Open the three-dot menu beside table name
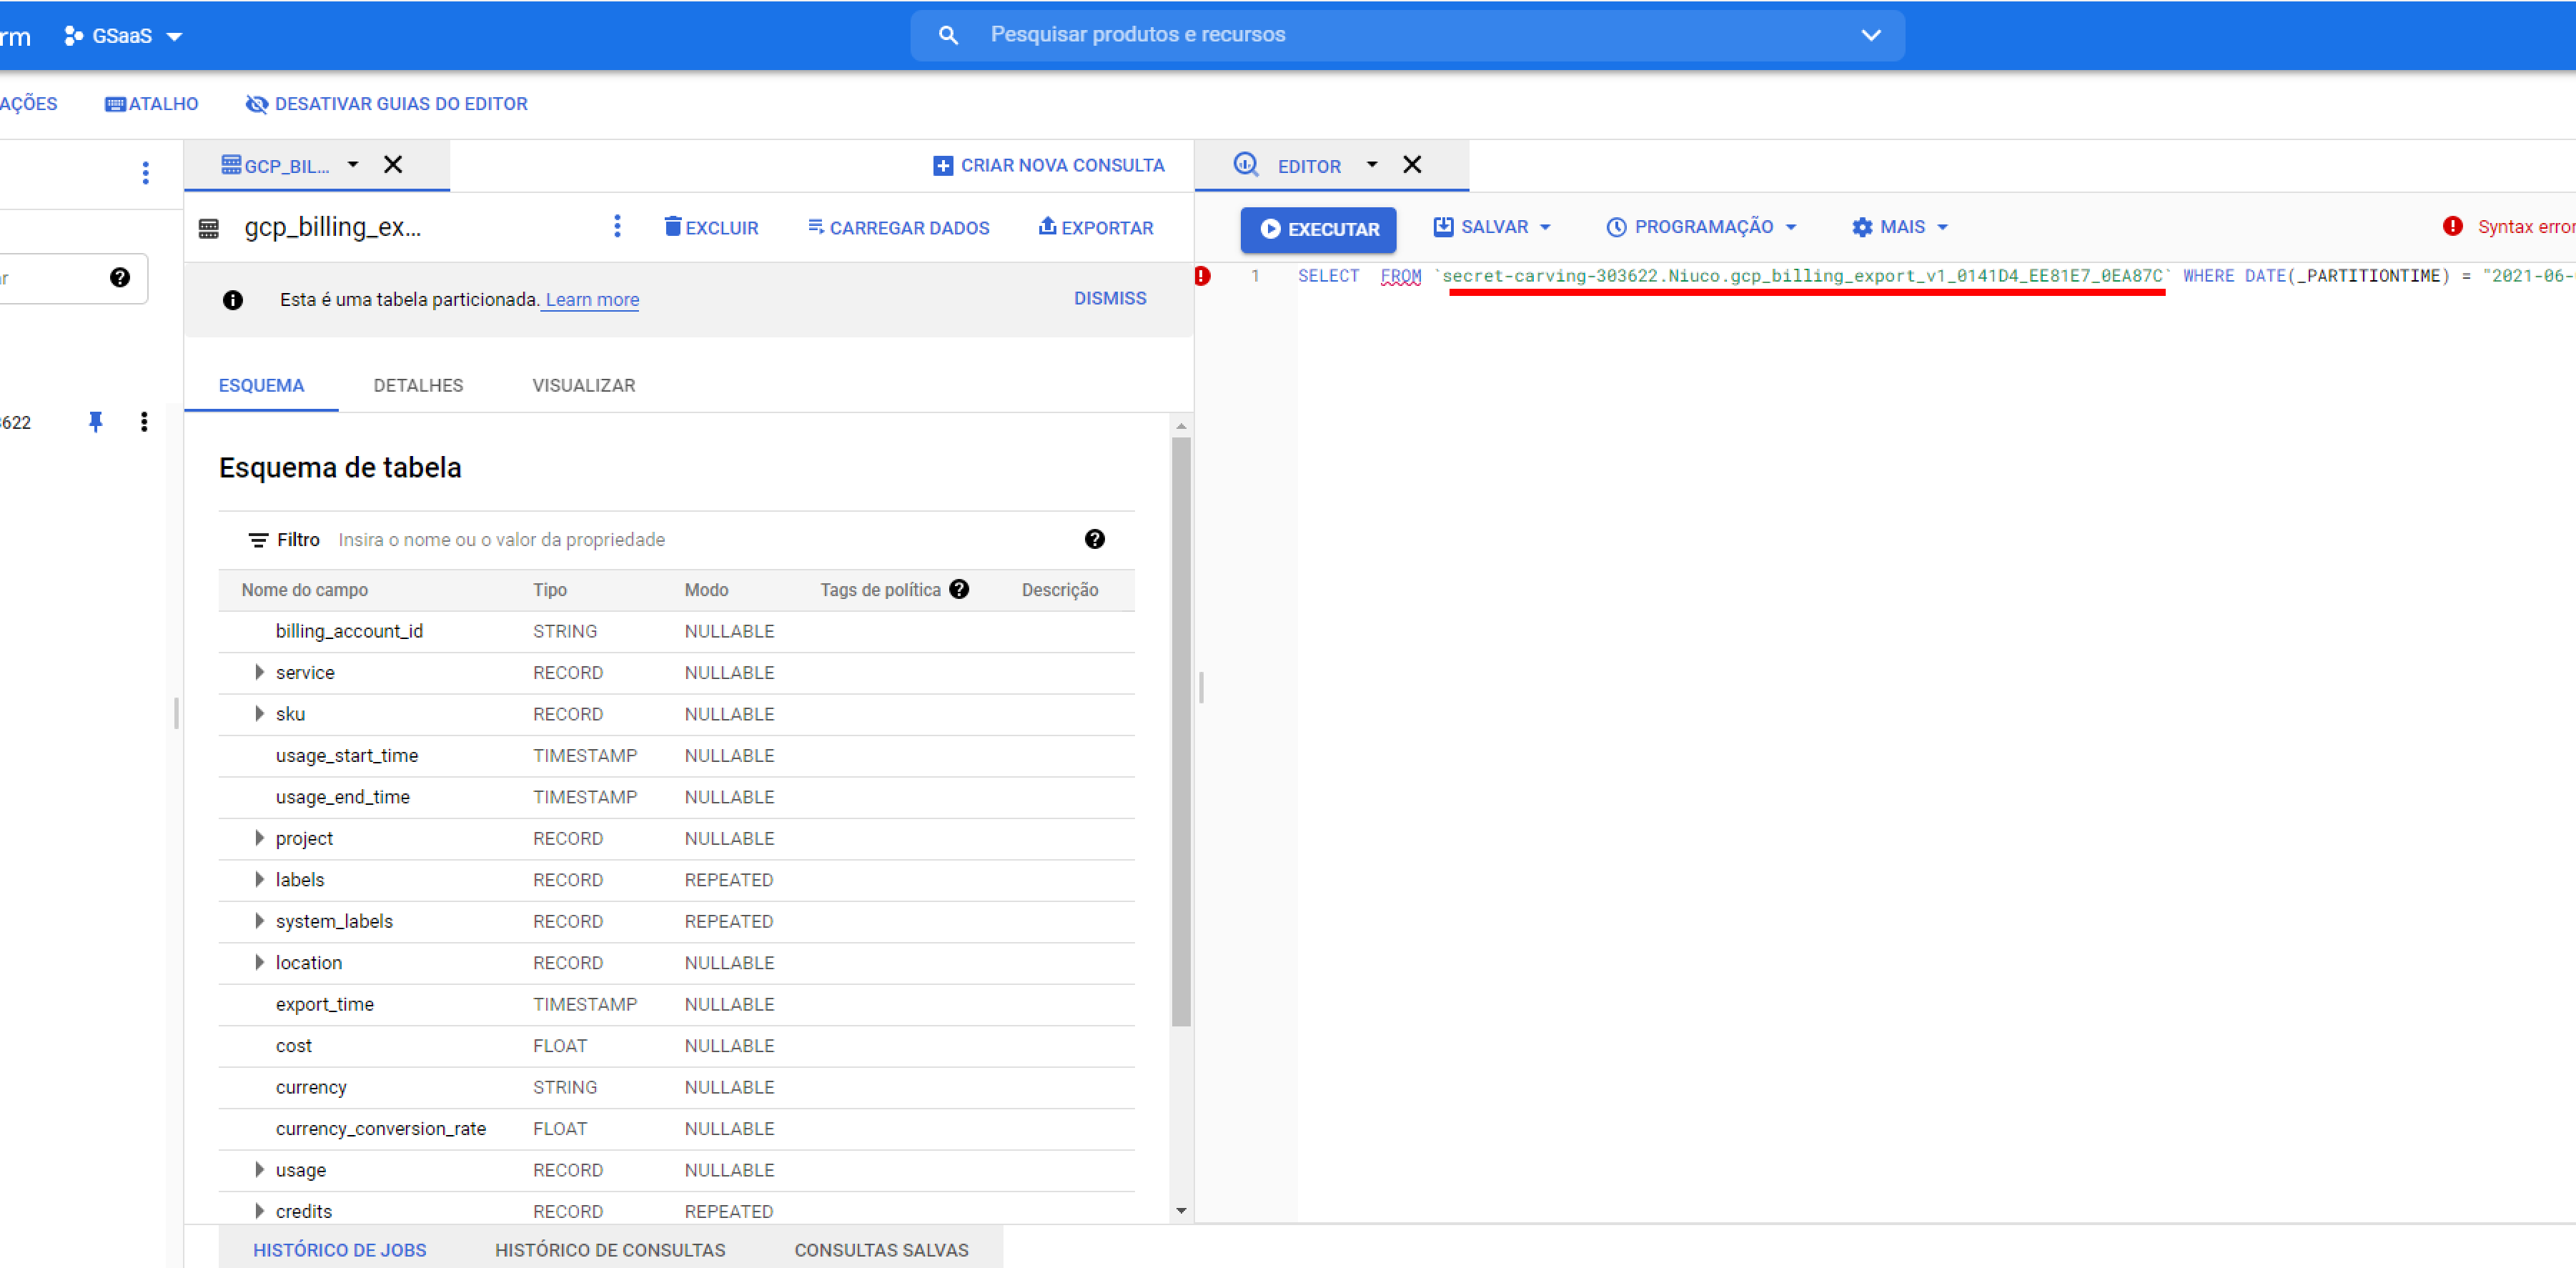 click(x=617, y=227)
